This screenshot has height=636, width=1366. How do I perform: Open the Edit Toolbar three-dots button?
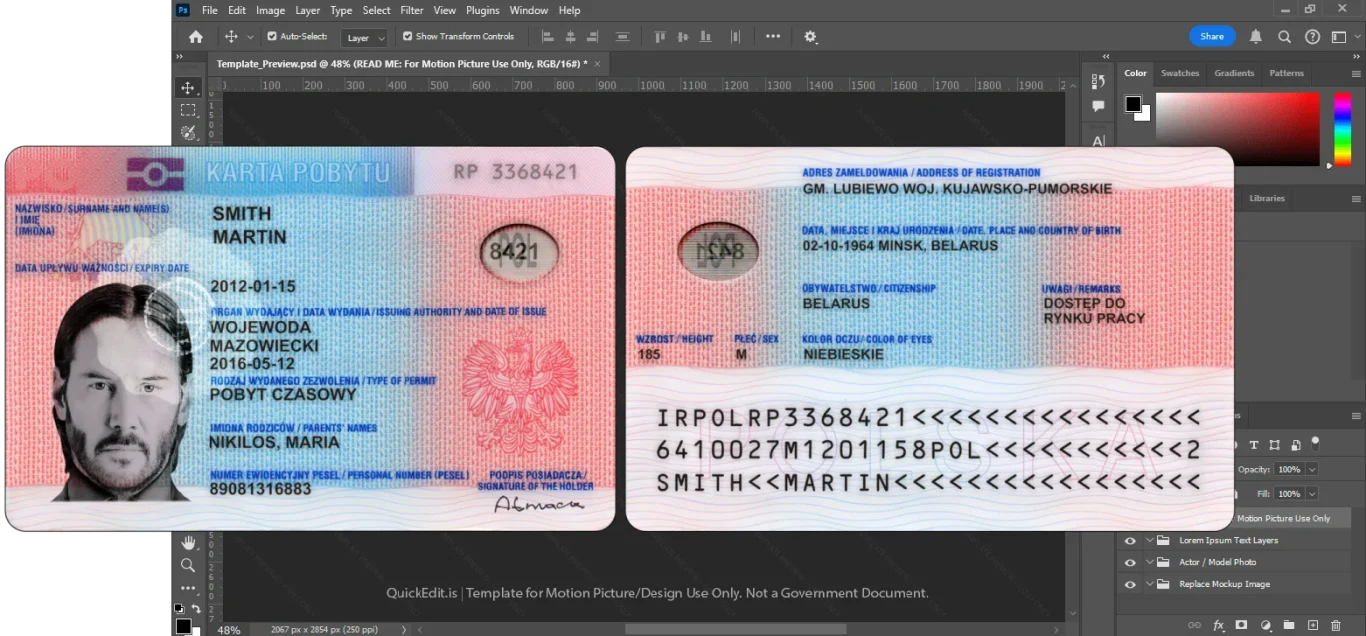click(x=188, y=587)
